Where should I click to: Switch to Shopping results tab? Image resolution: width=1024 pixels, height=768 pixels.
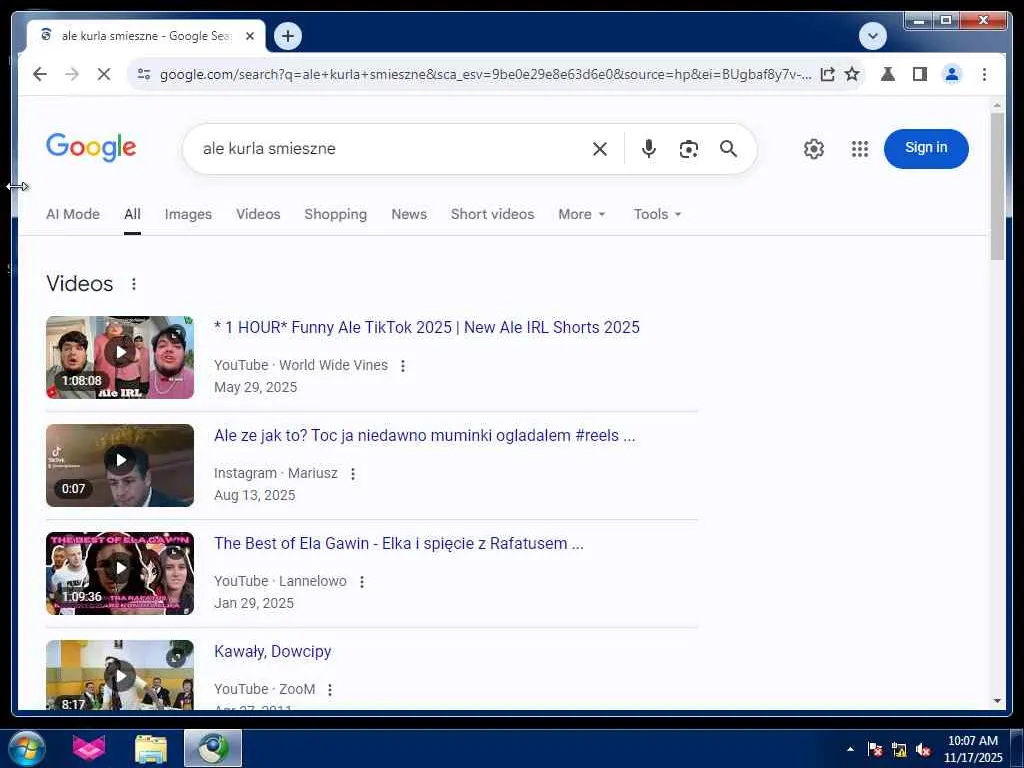tap(336, 214)
